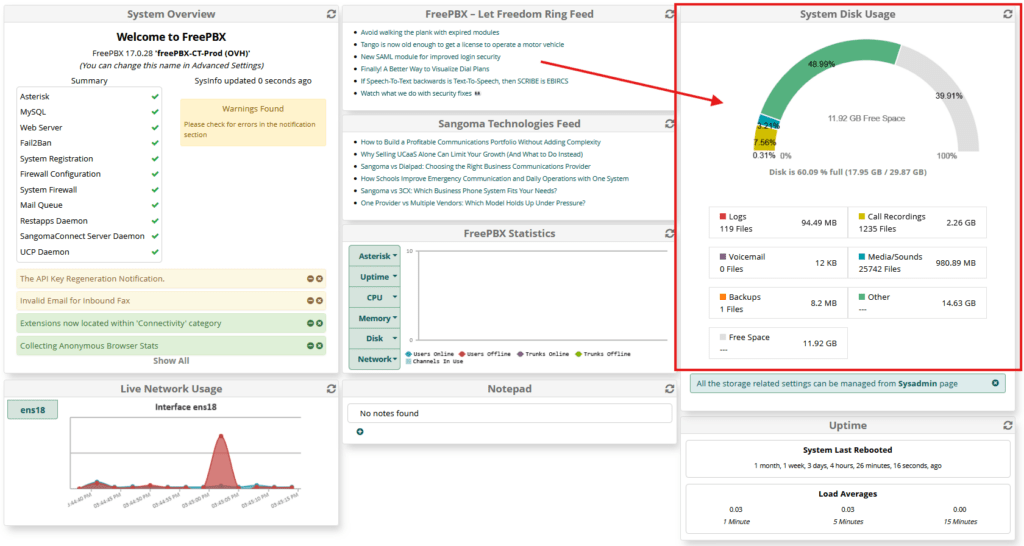This screenshot has height=546, width=1024.
Task: Click the Fail2Ban status check mark
Action: (155, 143)
